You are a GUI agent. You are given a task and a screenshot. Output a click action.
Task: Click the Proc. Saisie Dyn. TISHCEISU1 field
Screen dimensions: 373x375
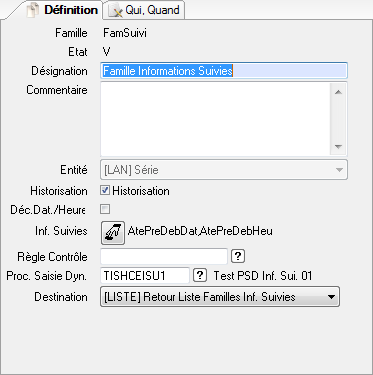click(x=145, y=276)
